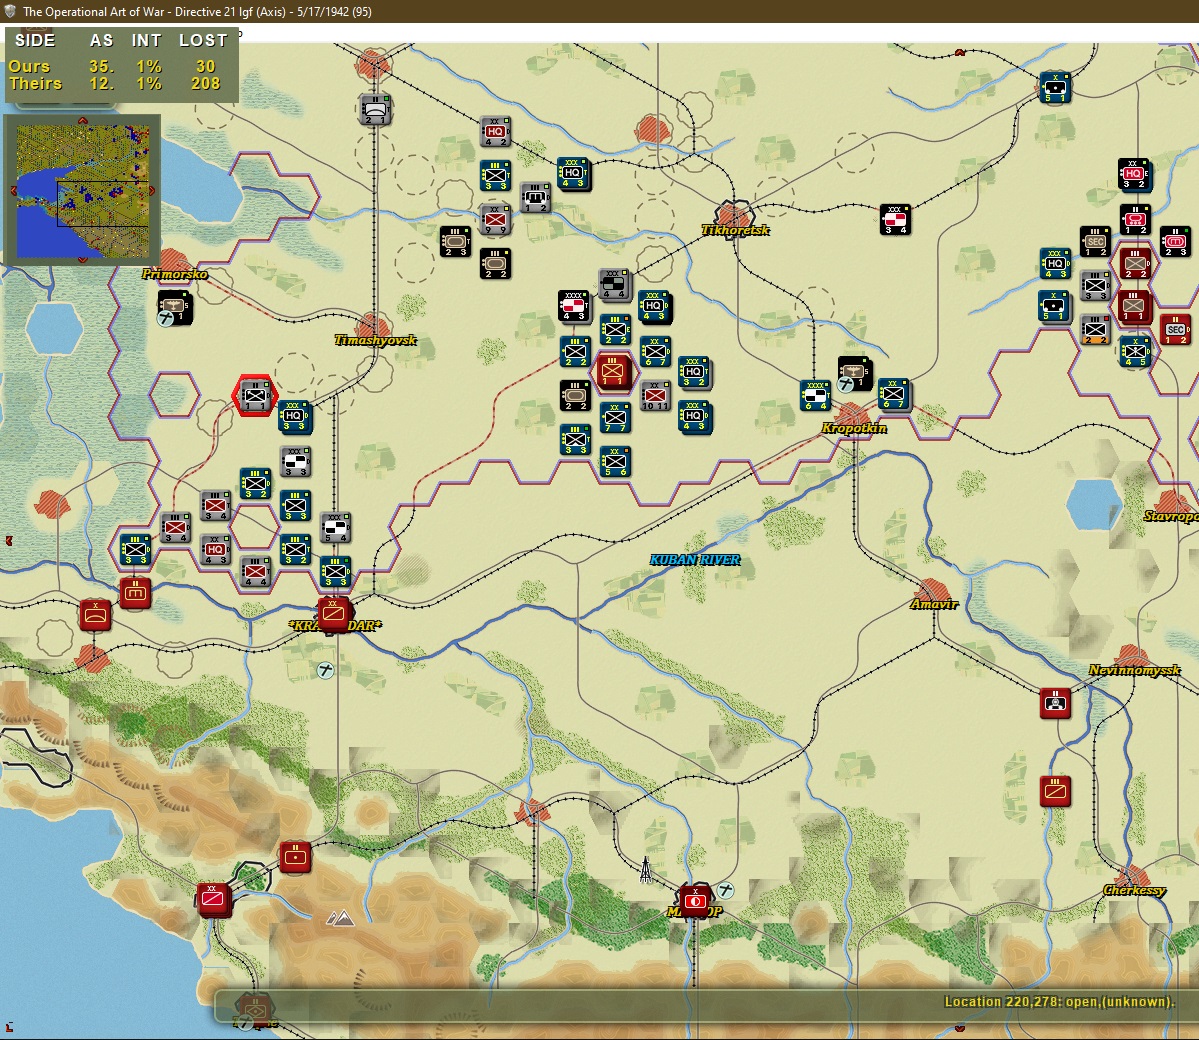The image size is (1199, 1040).
Task: Select the red-outlined unit west of Timashyovsk
Action: click(x=254, y=395)
